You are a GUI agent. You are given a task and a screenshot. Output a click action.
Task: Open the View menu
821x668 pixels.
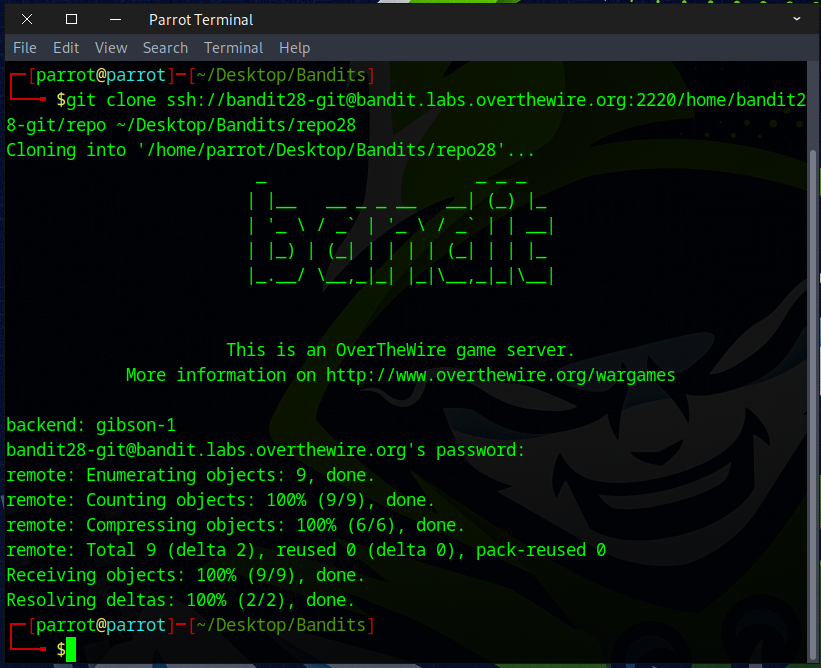pyautogui.click(x=111, y=48)
